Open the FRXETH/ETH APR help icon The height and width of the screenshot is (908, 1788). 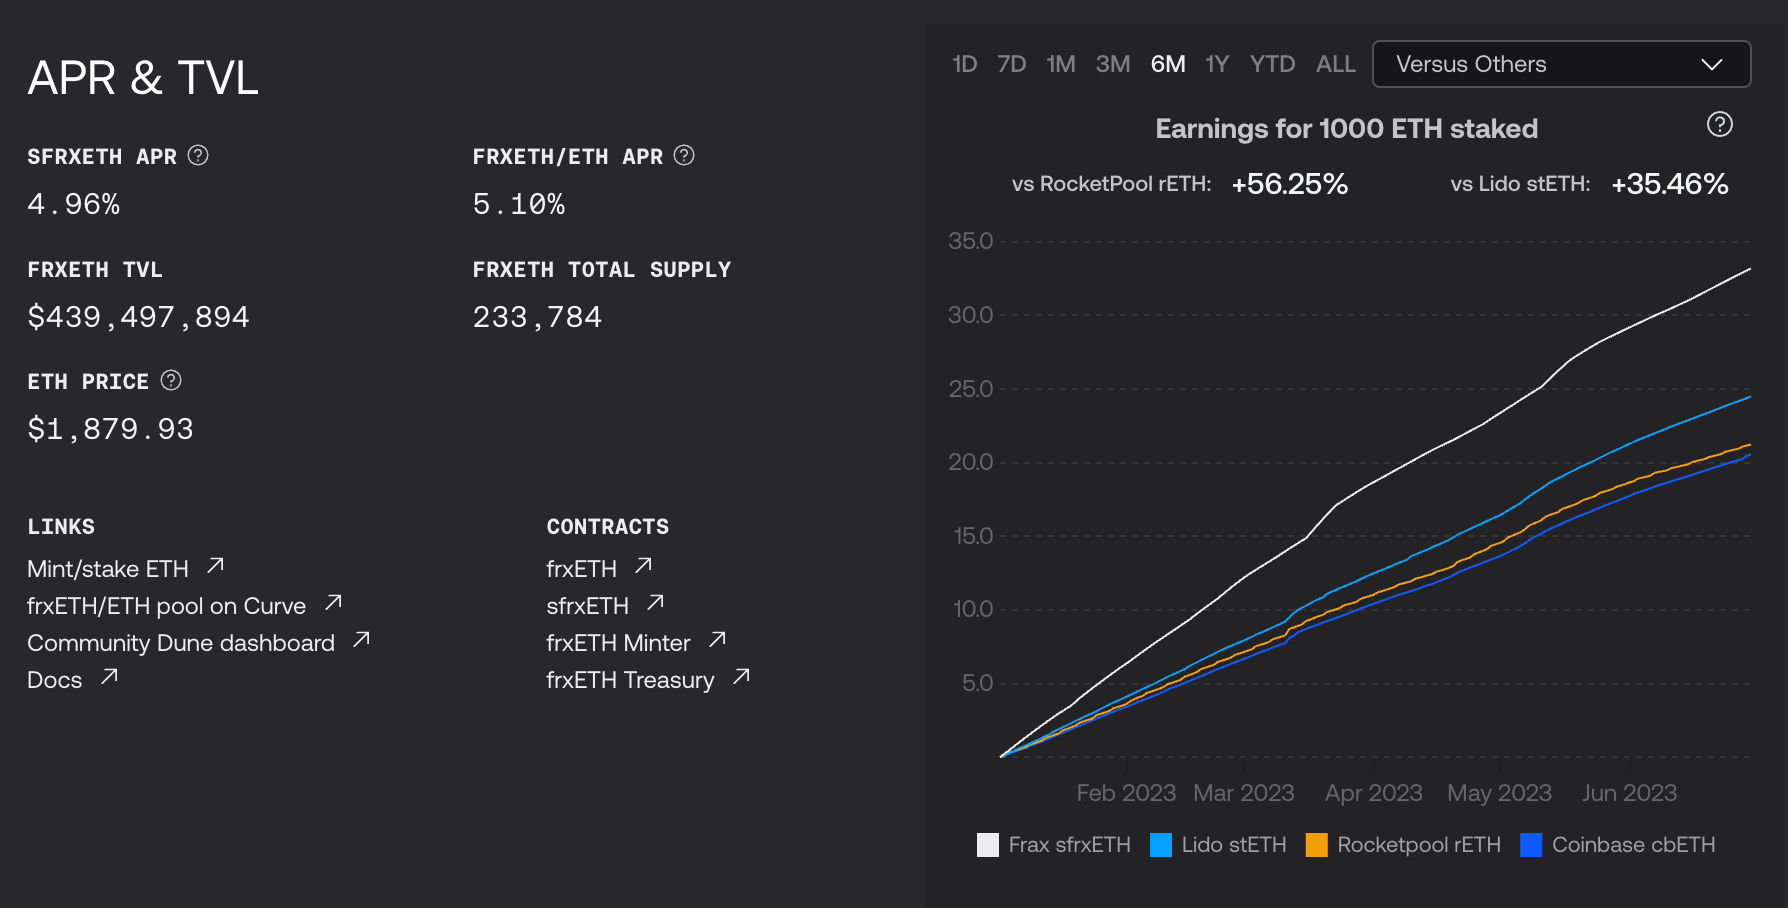684,155
